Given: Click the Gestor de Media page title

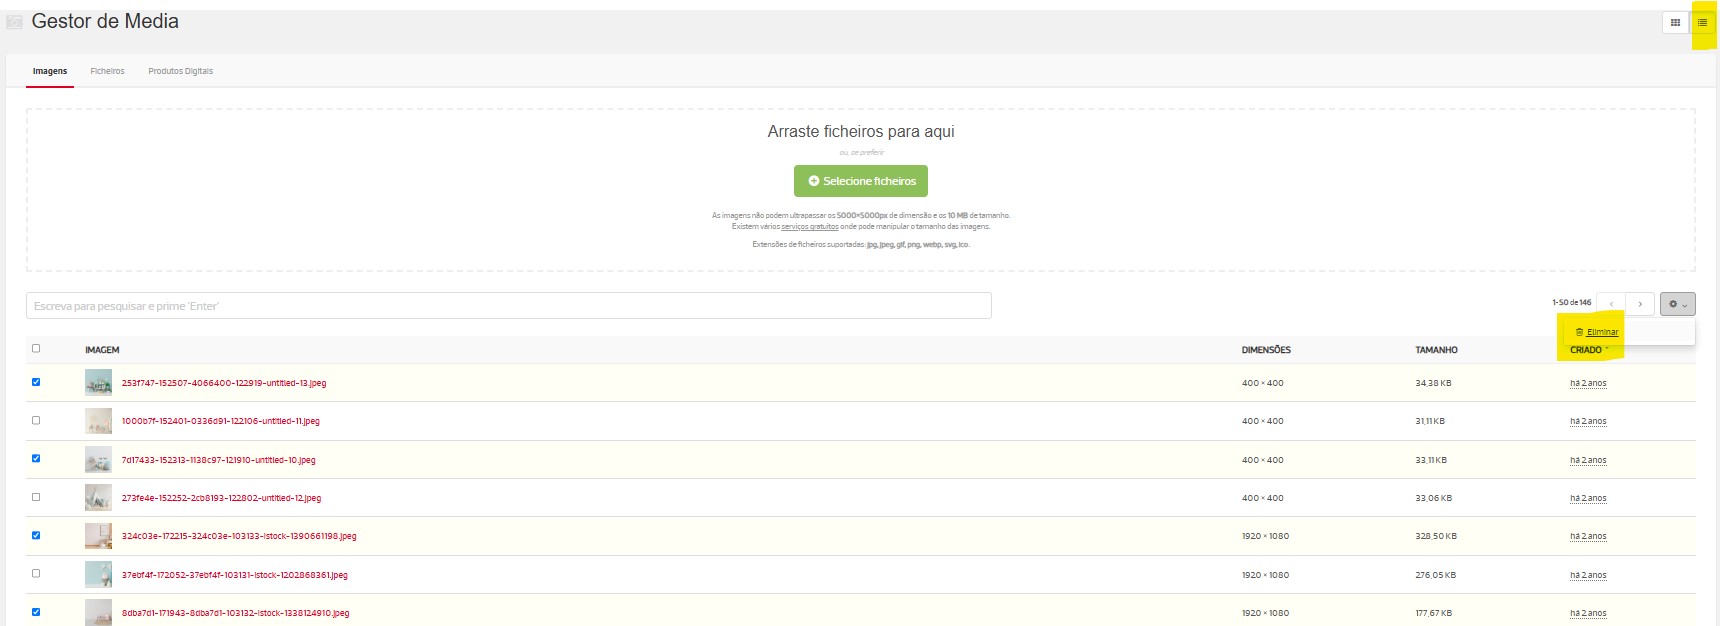Looking at the screenshot, I should [x=105, y=21].
